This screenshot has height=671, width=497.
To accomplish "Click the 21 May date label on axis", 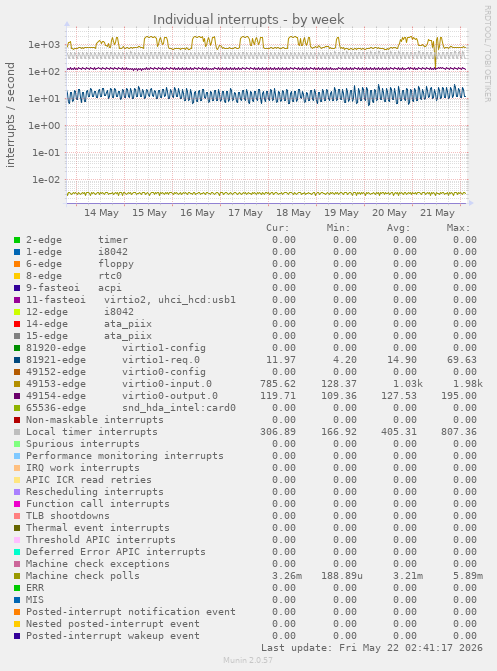I will 437,213.
